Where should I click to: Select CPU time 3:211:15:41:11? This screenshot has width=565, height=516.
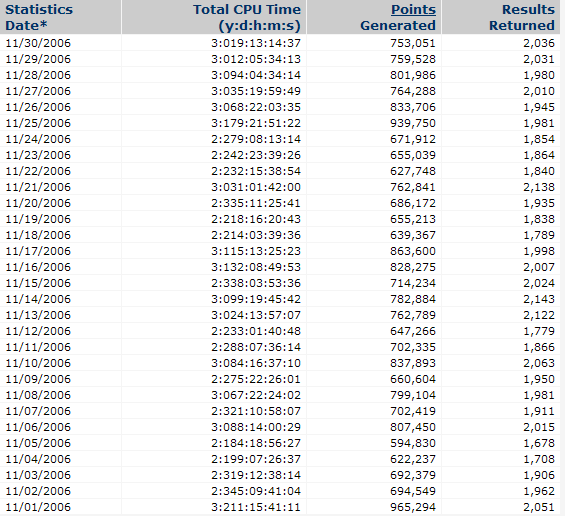click(256, 507)
